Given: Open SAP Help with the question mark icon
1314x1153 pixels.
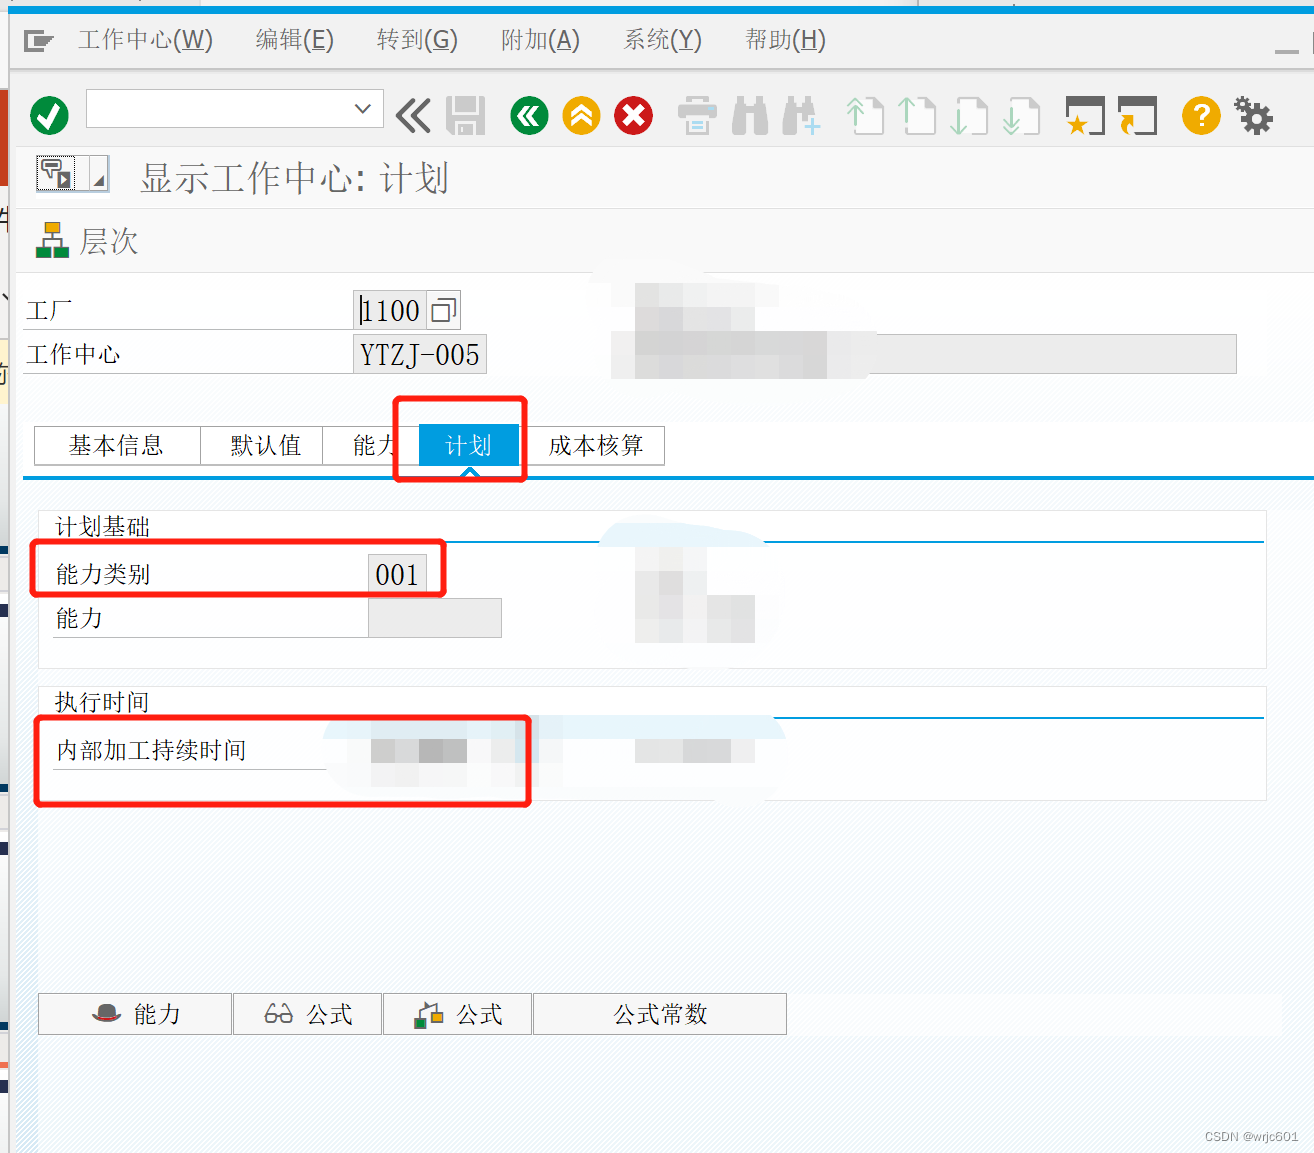Looking at the screenshot, I should [1200, 115].
